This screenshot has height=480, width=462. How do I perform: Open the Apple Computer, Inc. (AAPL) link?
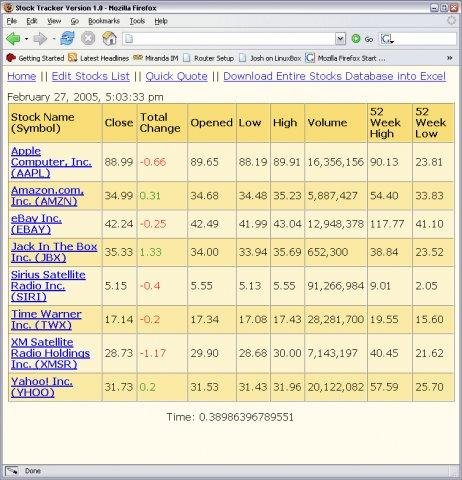pyautogui.click(x=51, y=162)
